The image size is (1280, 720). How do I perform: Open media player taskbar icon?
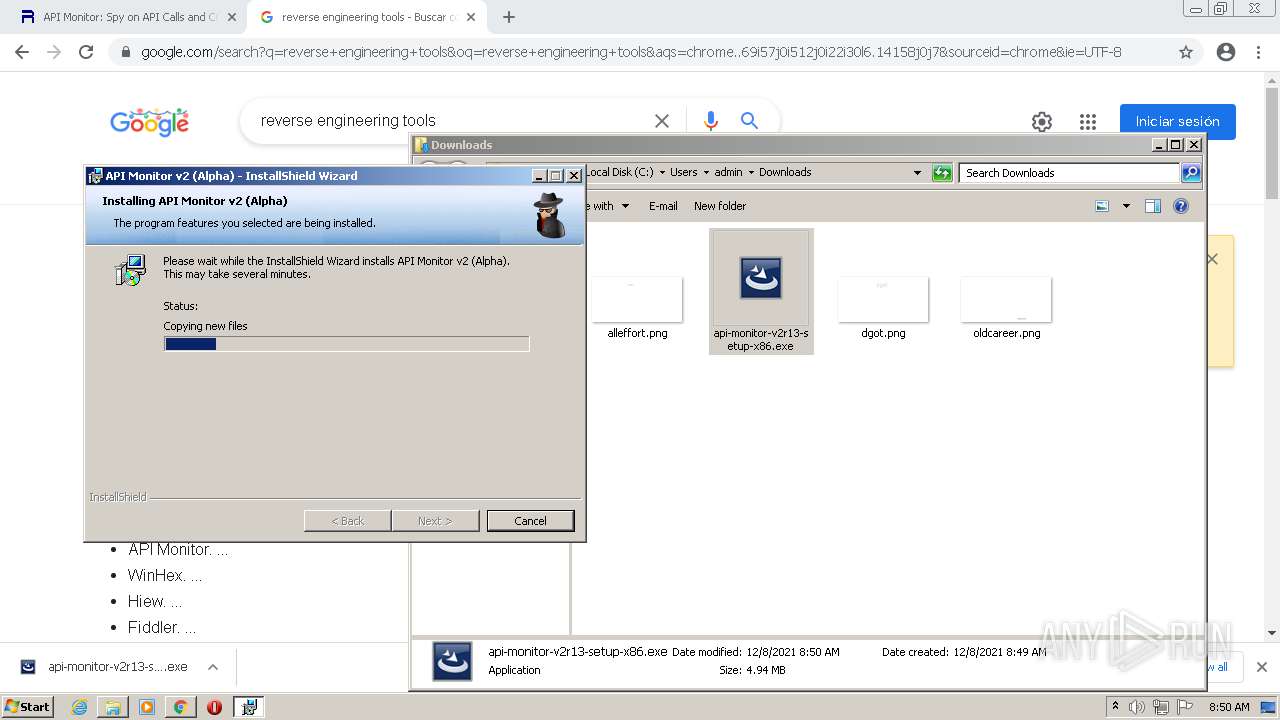click(x=146, y=707)
